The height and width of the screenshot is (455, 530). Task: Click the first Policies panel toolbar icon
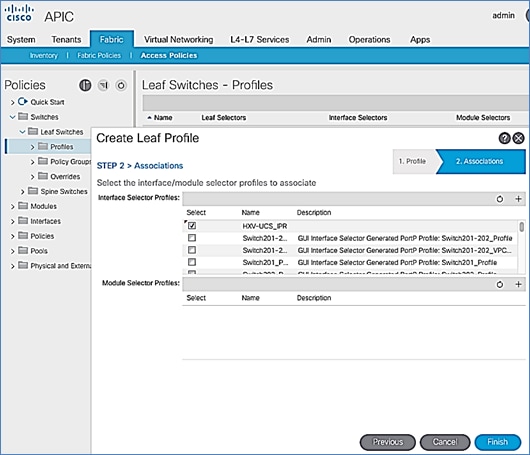coord(85,85)
